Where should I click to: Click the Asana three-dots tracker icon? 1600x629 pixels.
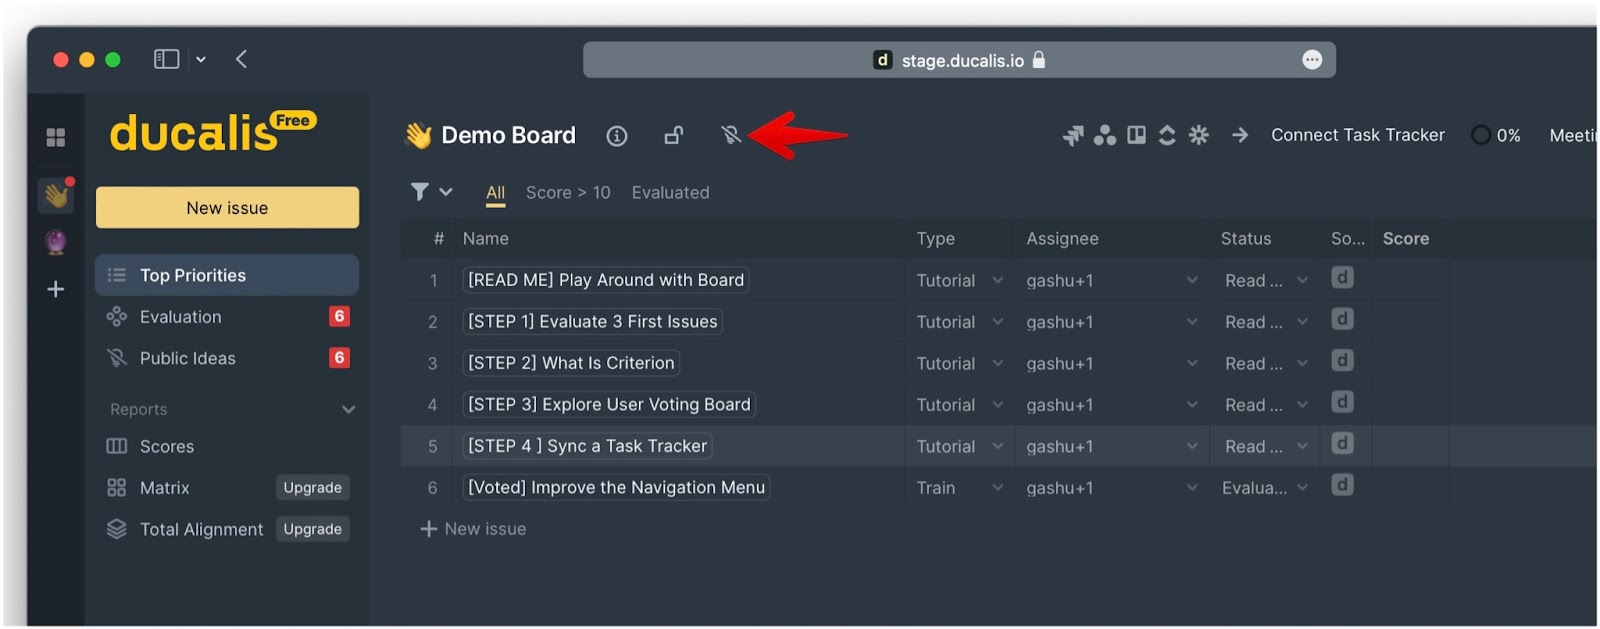(1105, 135)
